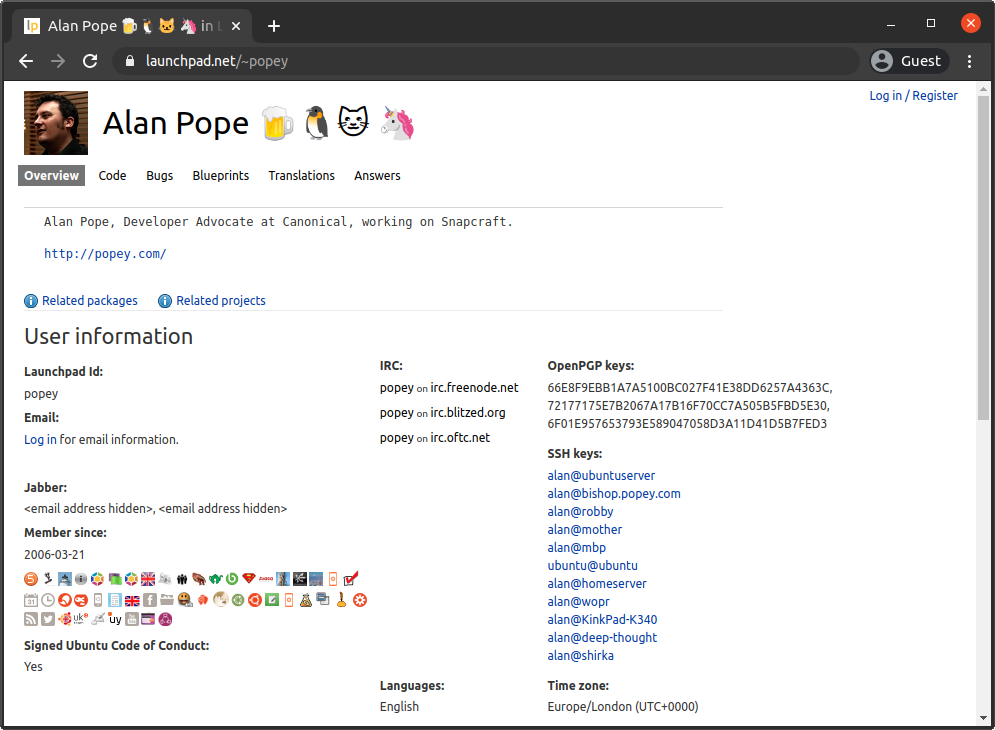Click the text 'irc.freenode.net'
The height and width of the screenshot is (730, 995).
pos(474,388)
